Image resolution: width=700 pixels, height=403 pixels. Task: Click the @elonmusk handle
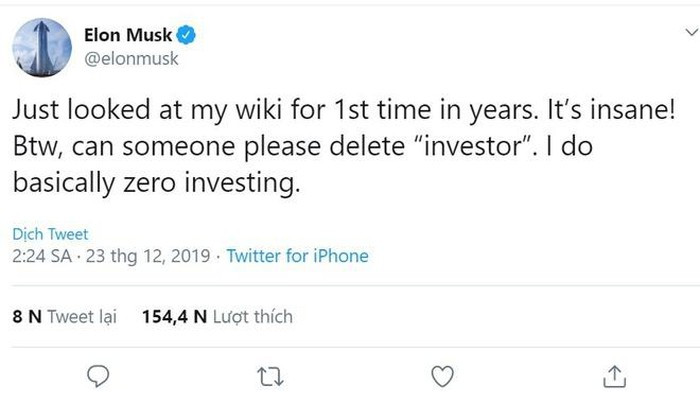pos(124,58)
